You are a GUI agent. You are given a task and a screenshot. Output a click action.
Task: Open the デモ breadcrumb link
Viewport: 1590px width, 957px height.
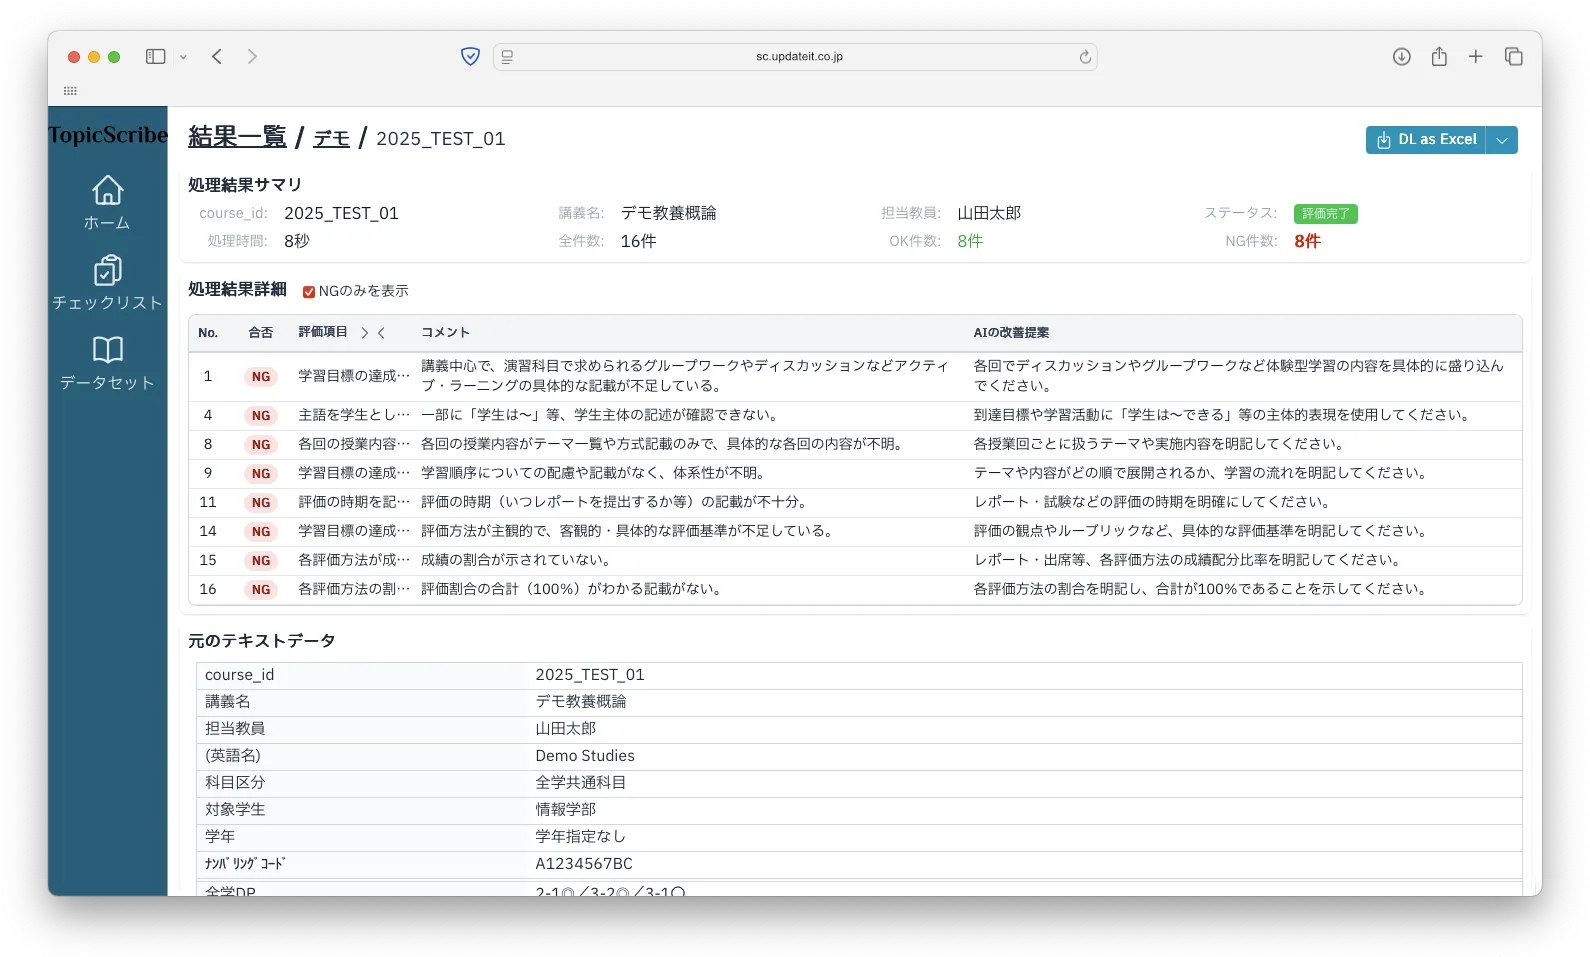tap(331, 138)
